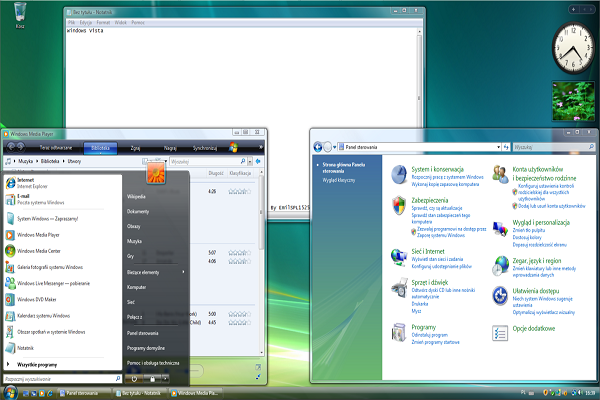
Task: Click the Start menu lock button
Action: tap(152, 379)
